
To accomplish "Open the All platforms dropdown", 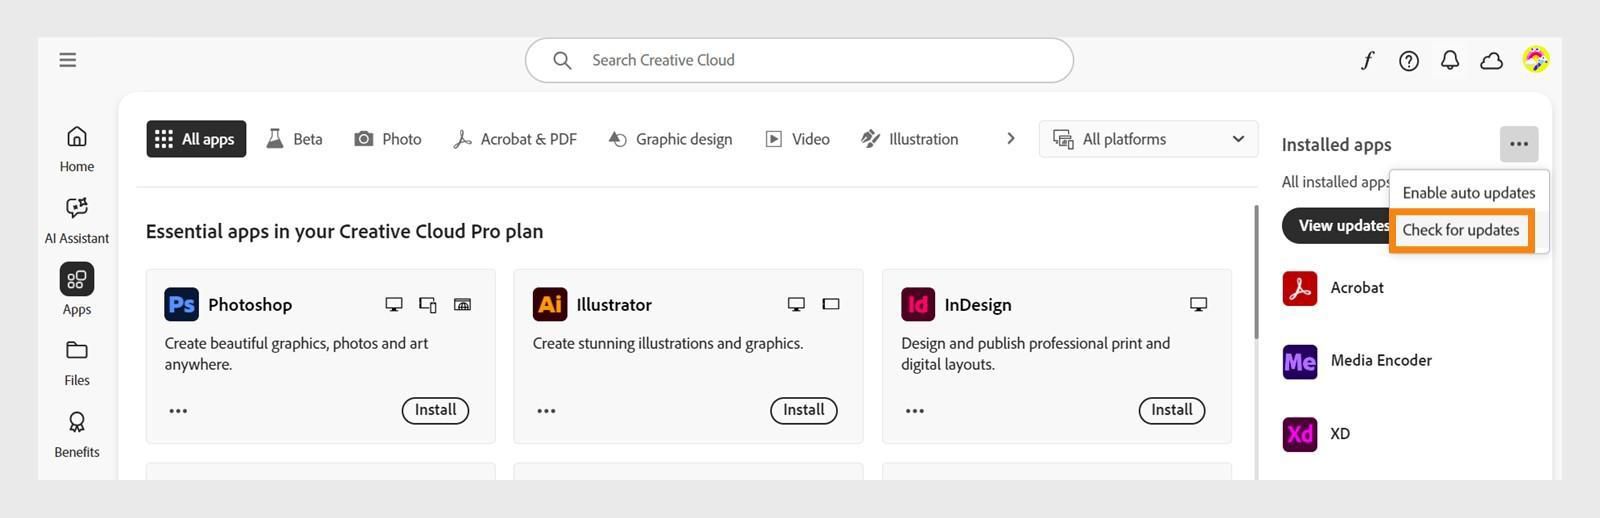I will pos(1149,139).
